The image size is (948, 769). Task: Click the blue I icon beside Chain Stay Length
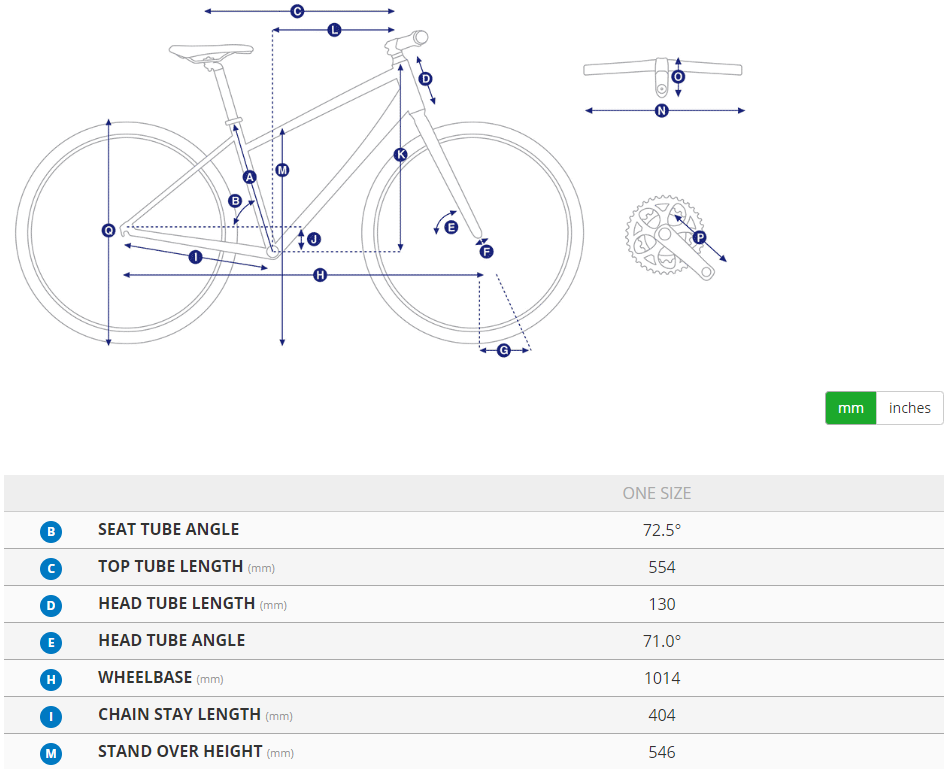click(51, 717)
